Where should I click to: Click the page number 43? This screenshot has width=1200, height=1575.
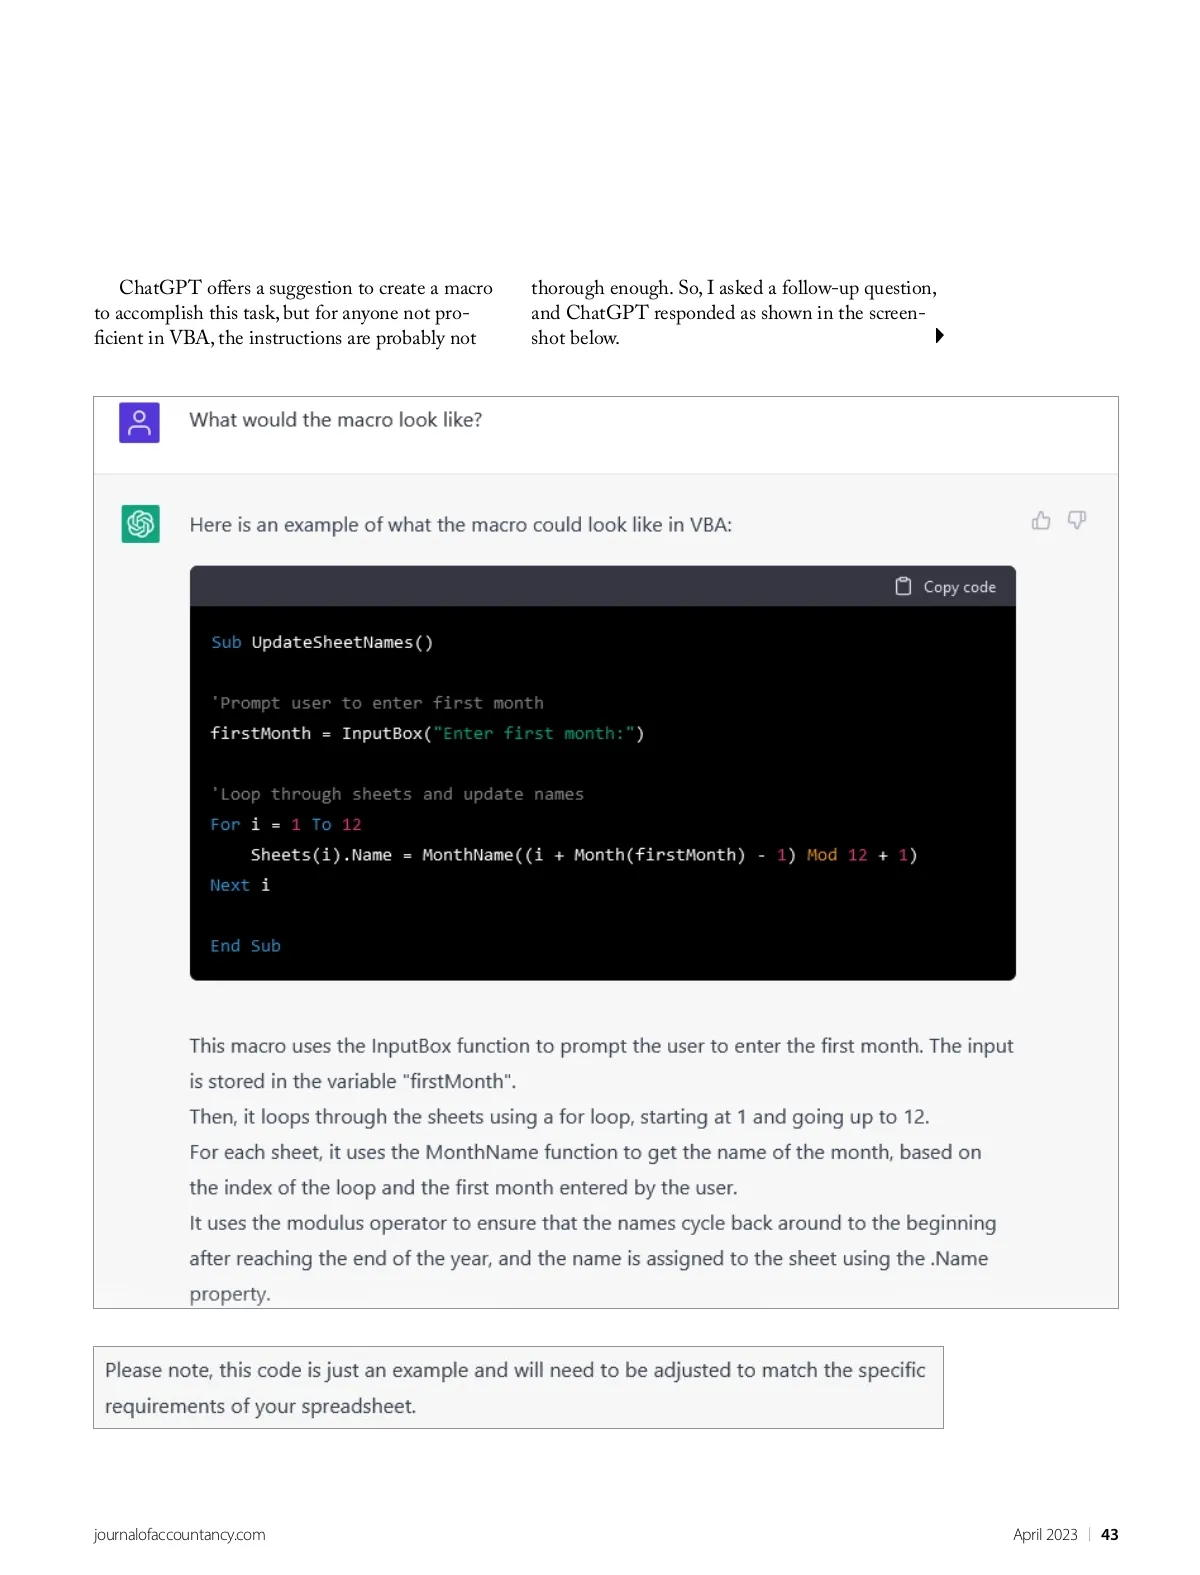point(1109,1534)
